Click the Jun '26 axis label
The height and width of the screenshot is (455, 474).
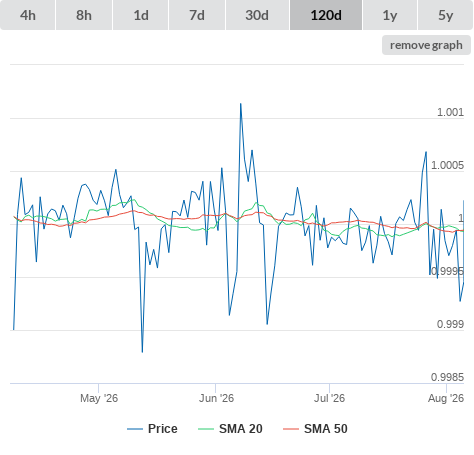[x=216, y=398]
